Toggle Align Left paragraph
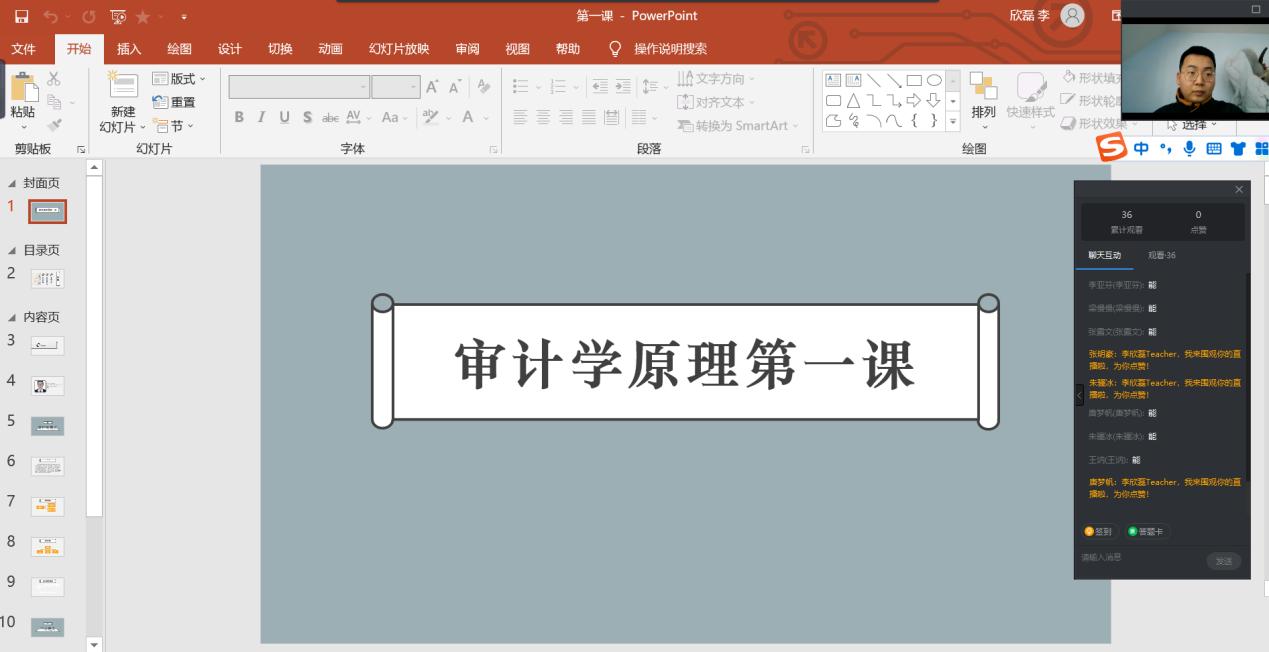The image size is (1269, 652). [520, 117]
